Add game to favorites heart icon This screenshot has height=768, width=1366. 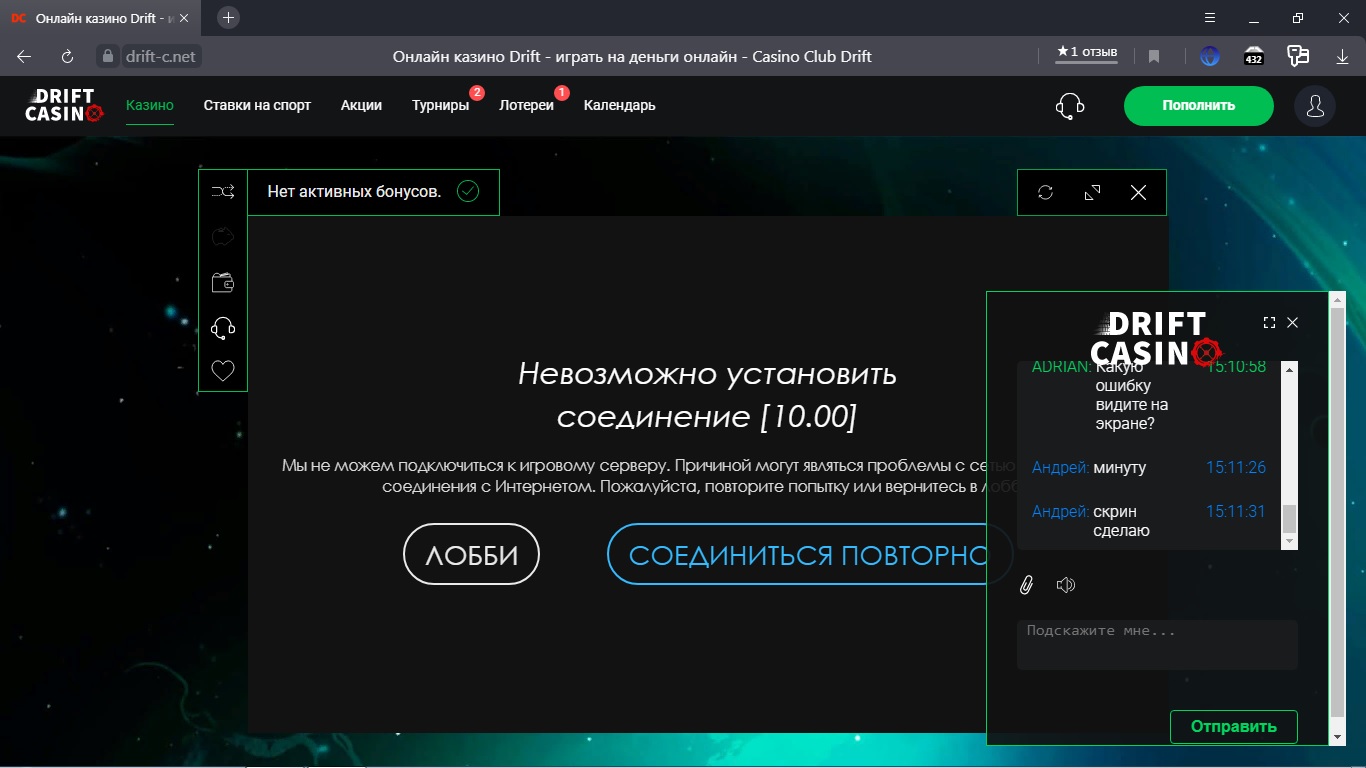point(223,371)
